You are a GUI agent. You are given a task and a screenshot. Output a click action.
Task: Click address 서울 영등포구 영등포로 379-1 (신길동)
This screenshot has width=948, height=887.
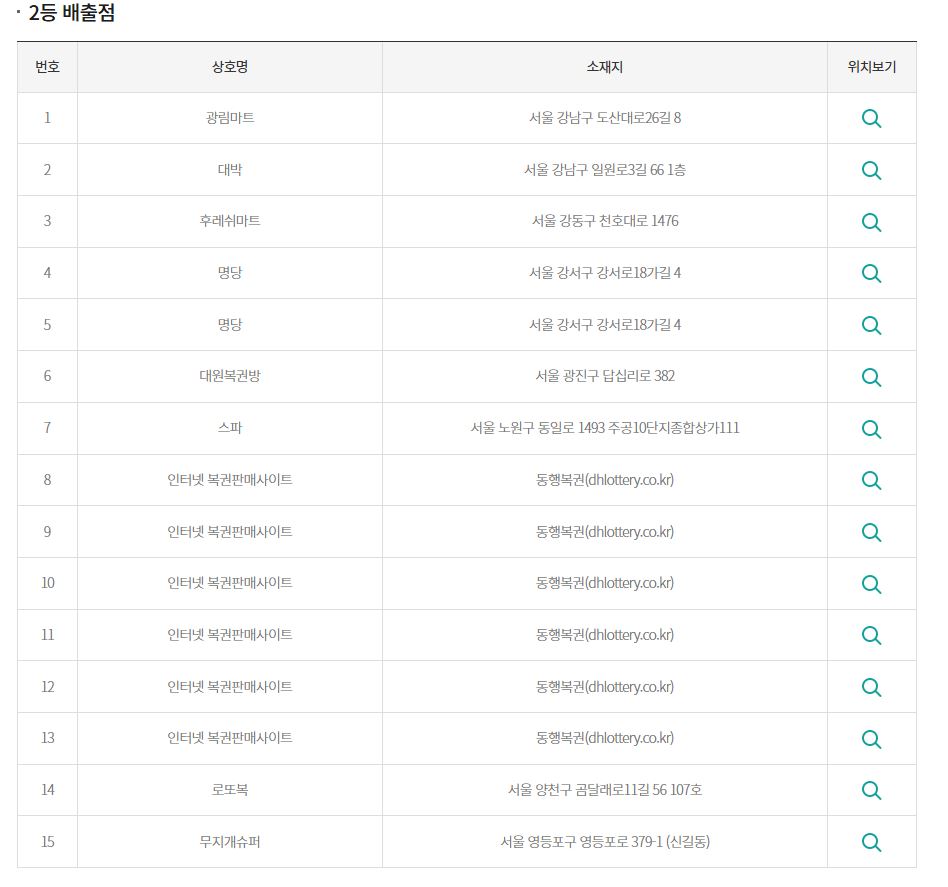[x=605, y=842]
